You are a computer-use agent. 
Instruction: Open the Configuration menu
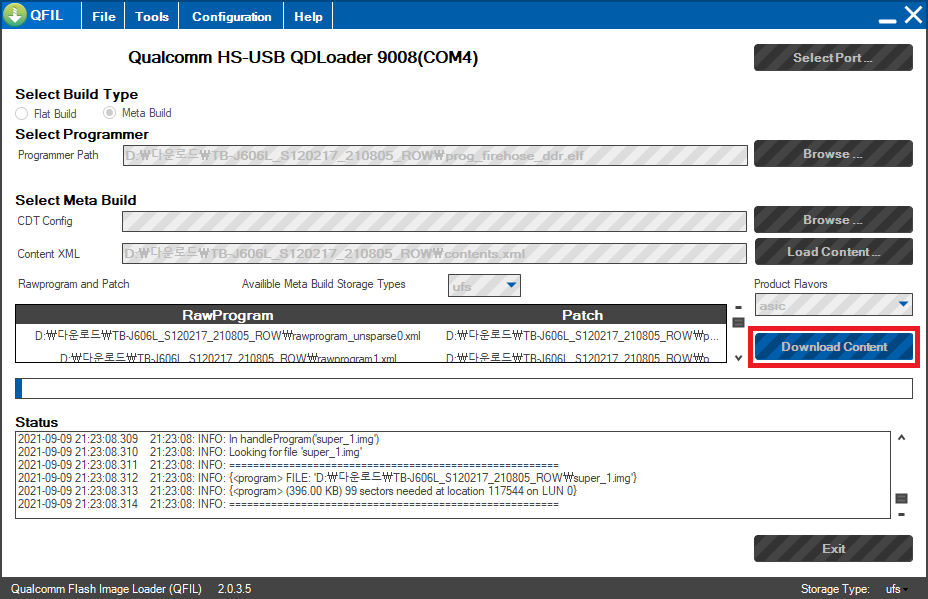[231, 17]
